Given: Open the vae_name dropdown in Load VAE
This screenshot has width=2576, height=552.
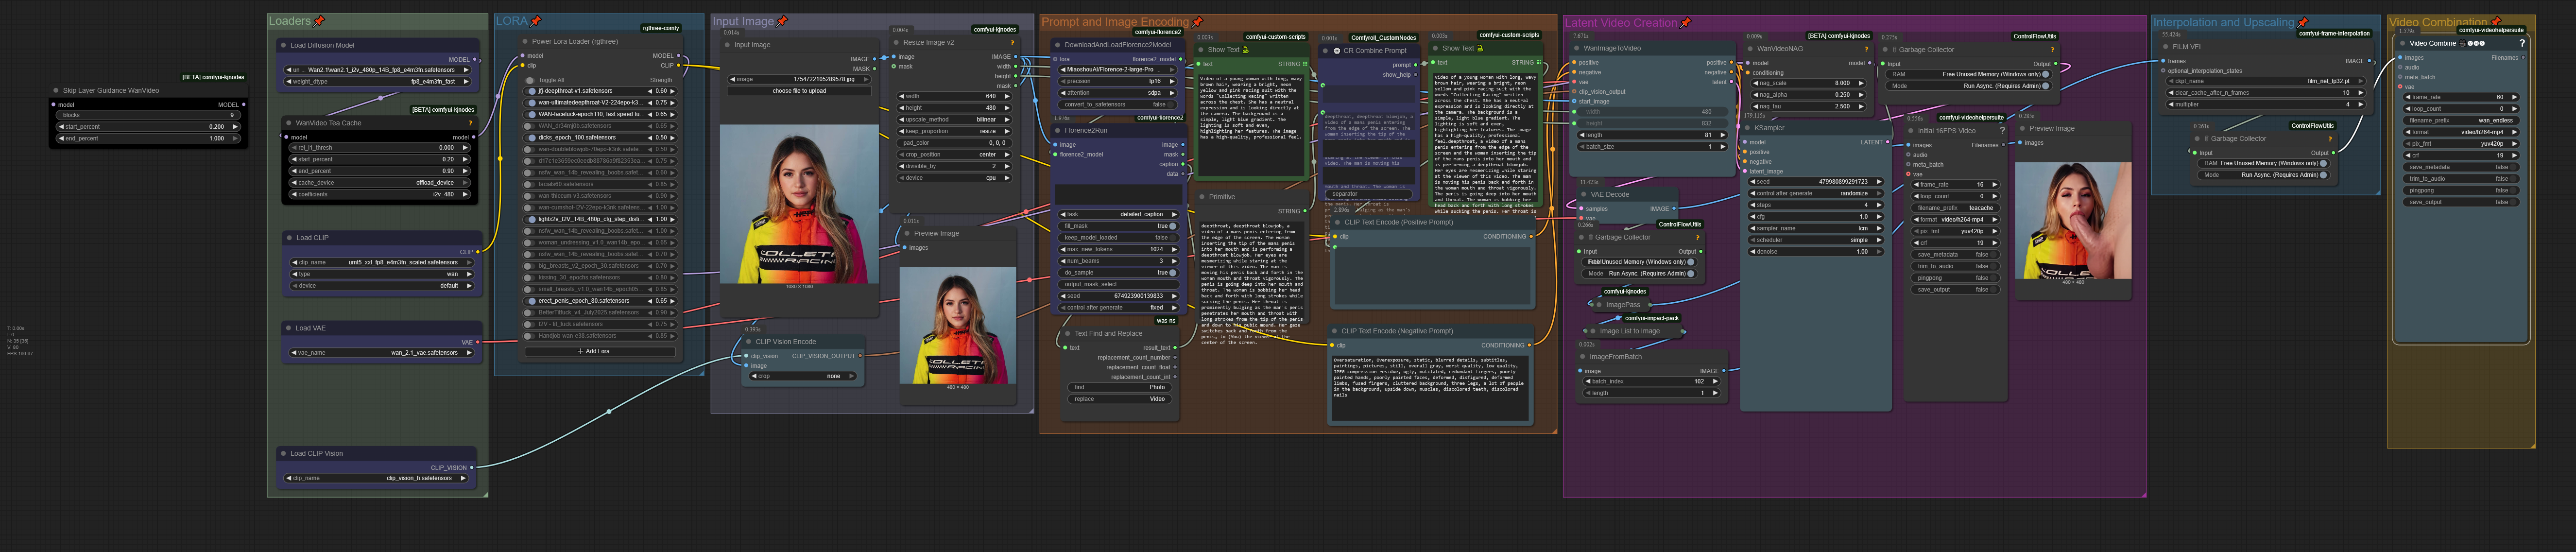Looking at the screenshot, I should click(381, 352).
